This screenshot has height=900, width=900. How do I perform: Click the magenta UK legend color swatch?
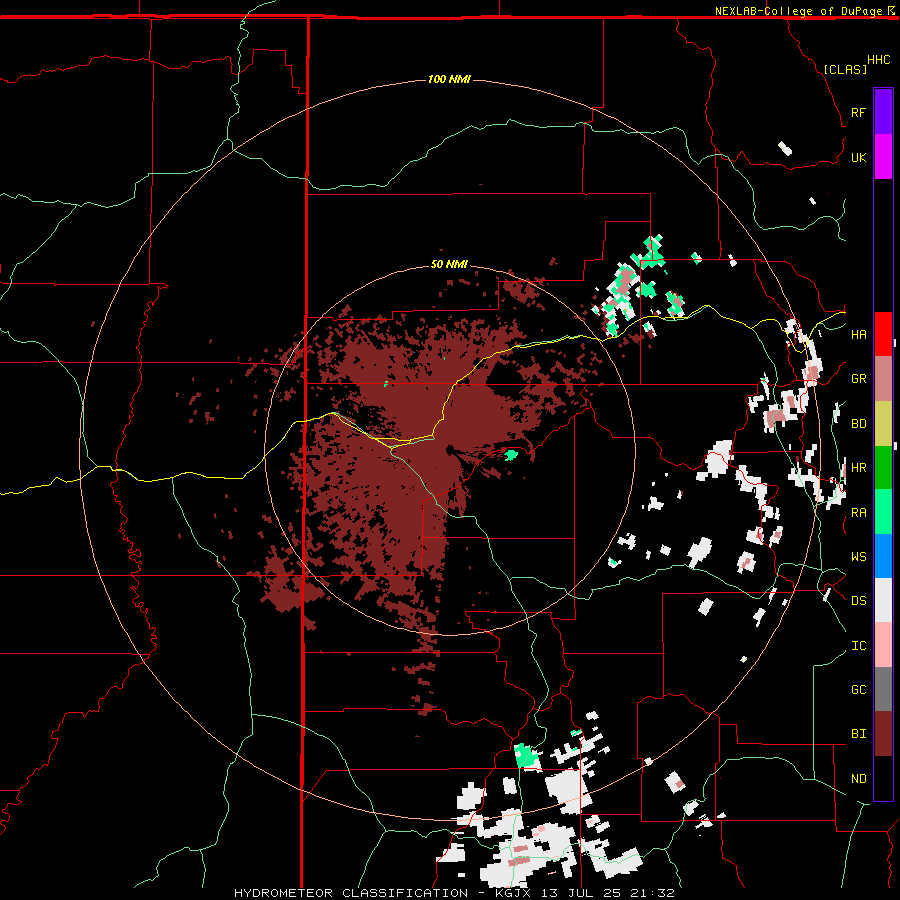click(x=883, y=157)
